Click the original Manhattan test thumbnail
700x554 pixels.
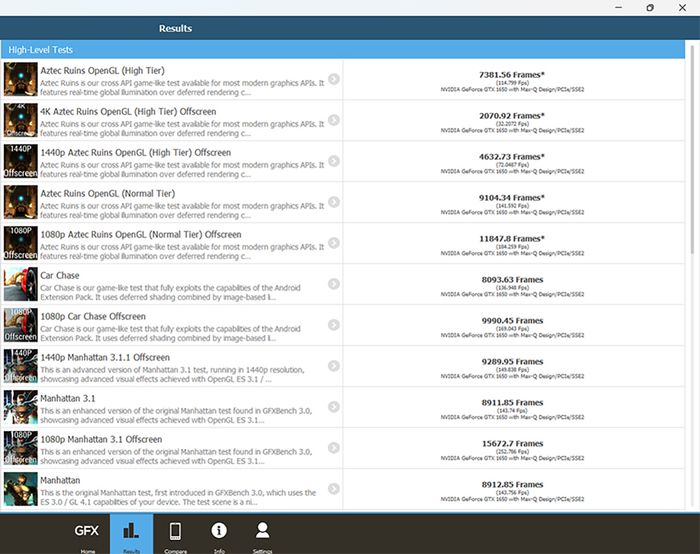click(21, 489)
